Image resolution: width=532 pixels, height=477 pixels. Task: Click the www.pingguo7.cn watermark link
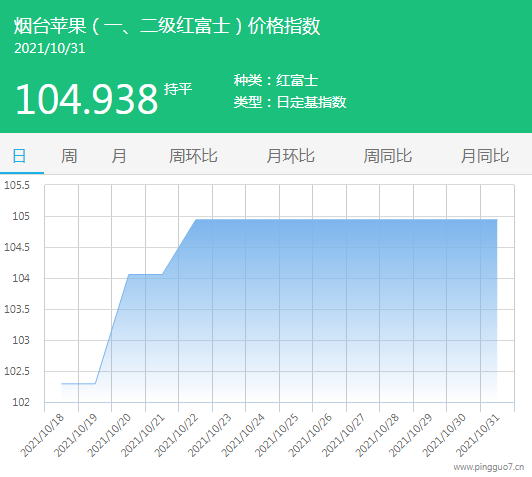(x=489, y=467)
